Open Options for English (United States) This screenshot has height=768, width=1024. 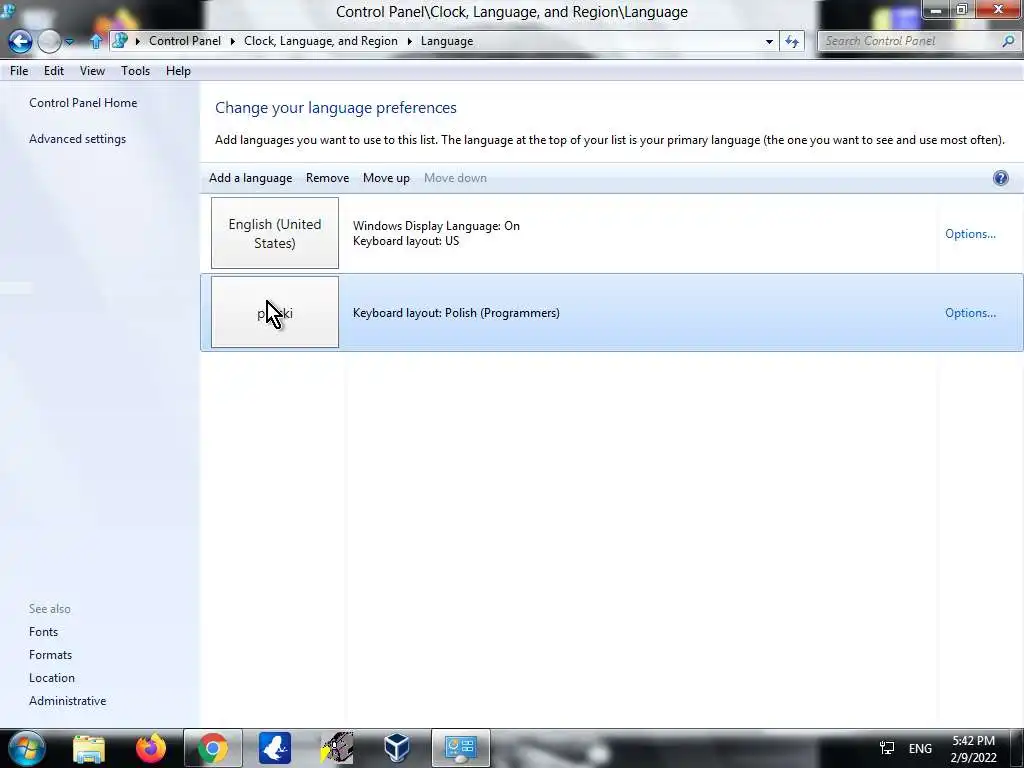click(970, 234)
